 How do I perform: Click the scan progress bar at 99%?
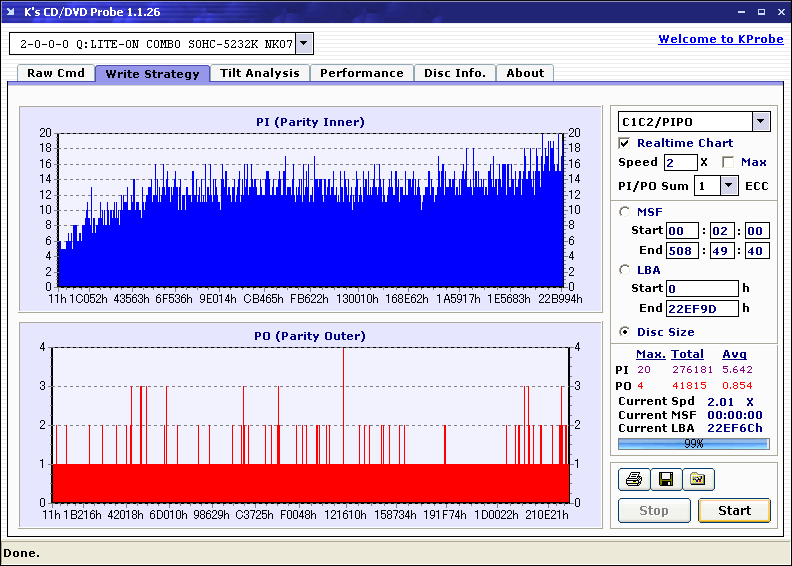[x=693, y=443]
